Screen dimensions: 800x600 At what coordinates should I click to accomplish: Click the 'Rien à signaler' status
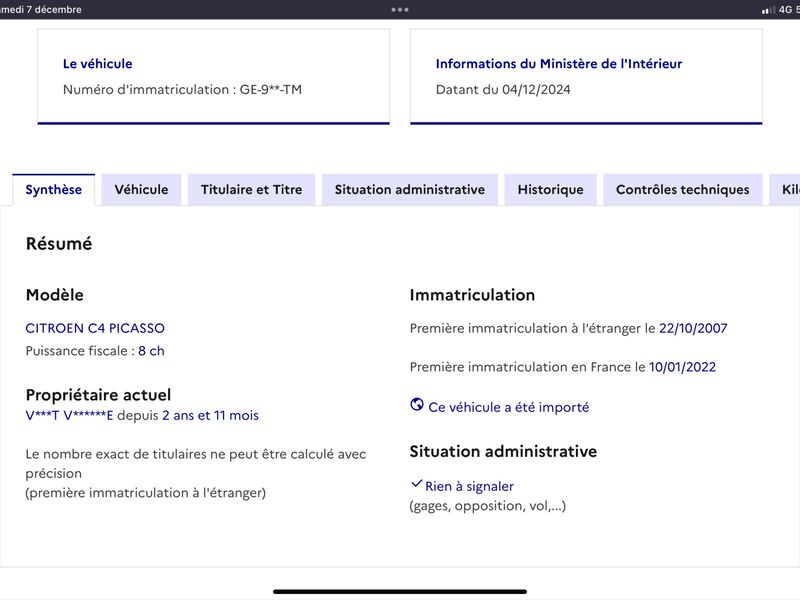[469, 486]
